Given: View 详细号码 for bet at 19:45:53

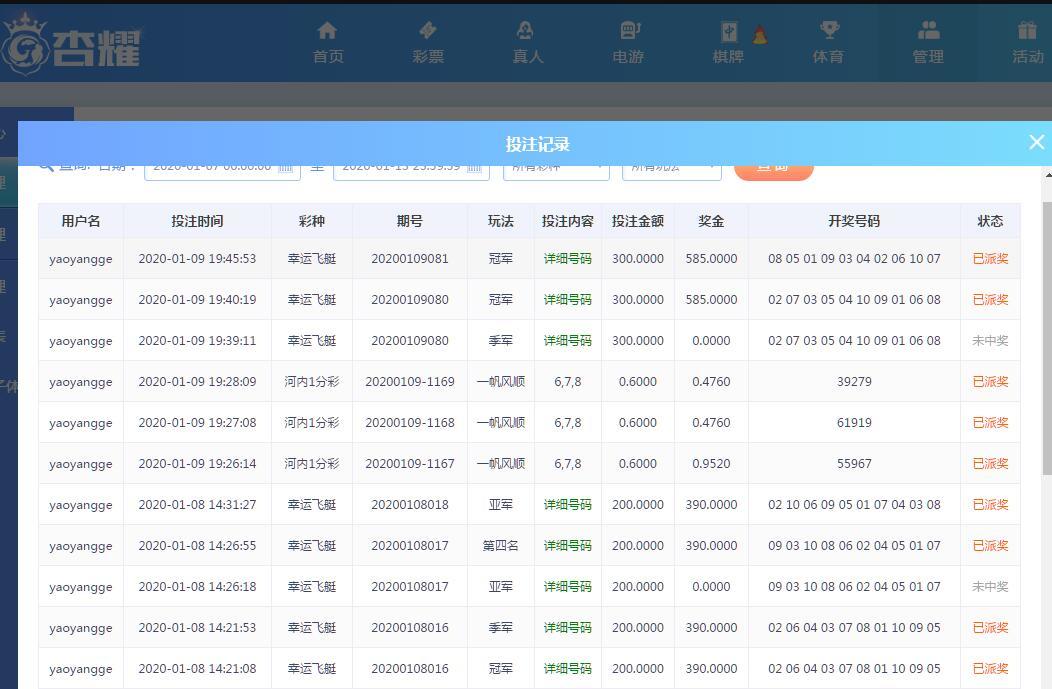Looking at the screenshot, I should 568,258.
